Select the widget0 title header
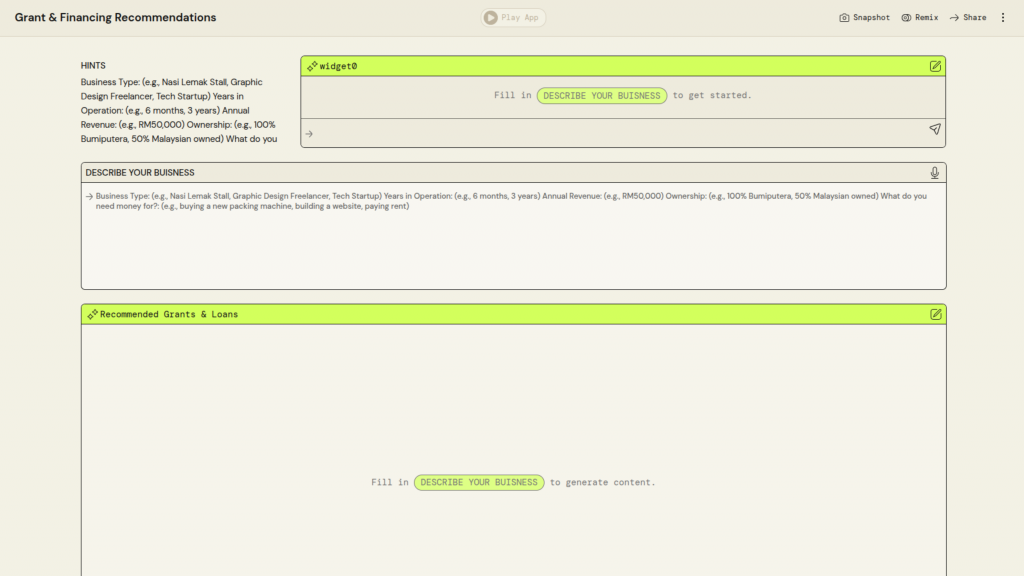Viewport: 1024px width, 576px height. (x=338, y=66)
